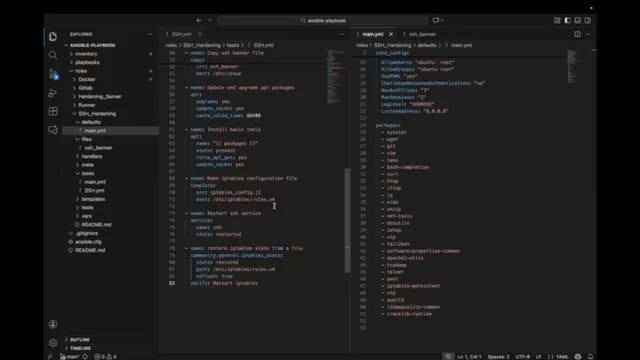Click the main branch indicator in status bar
Viewport: 640px width, 360px height.
pyautogui.click(x=70, y=356)
